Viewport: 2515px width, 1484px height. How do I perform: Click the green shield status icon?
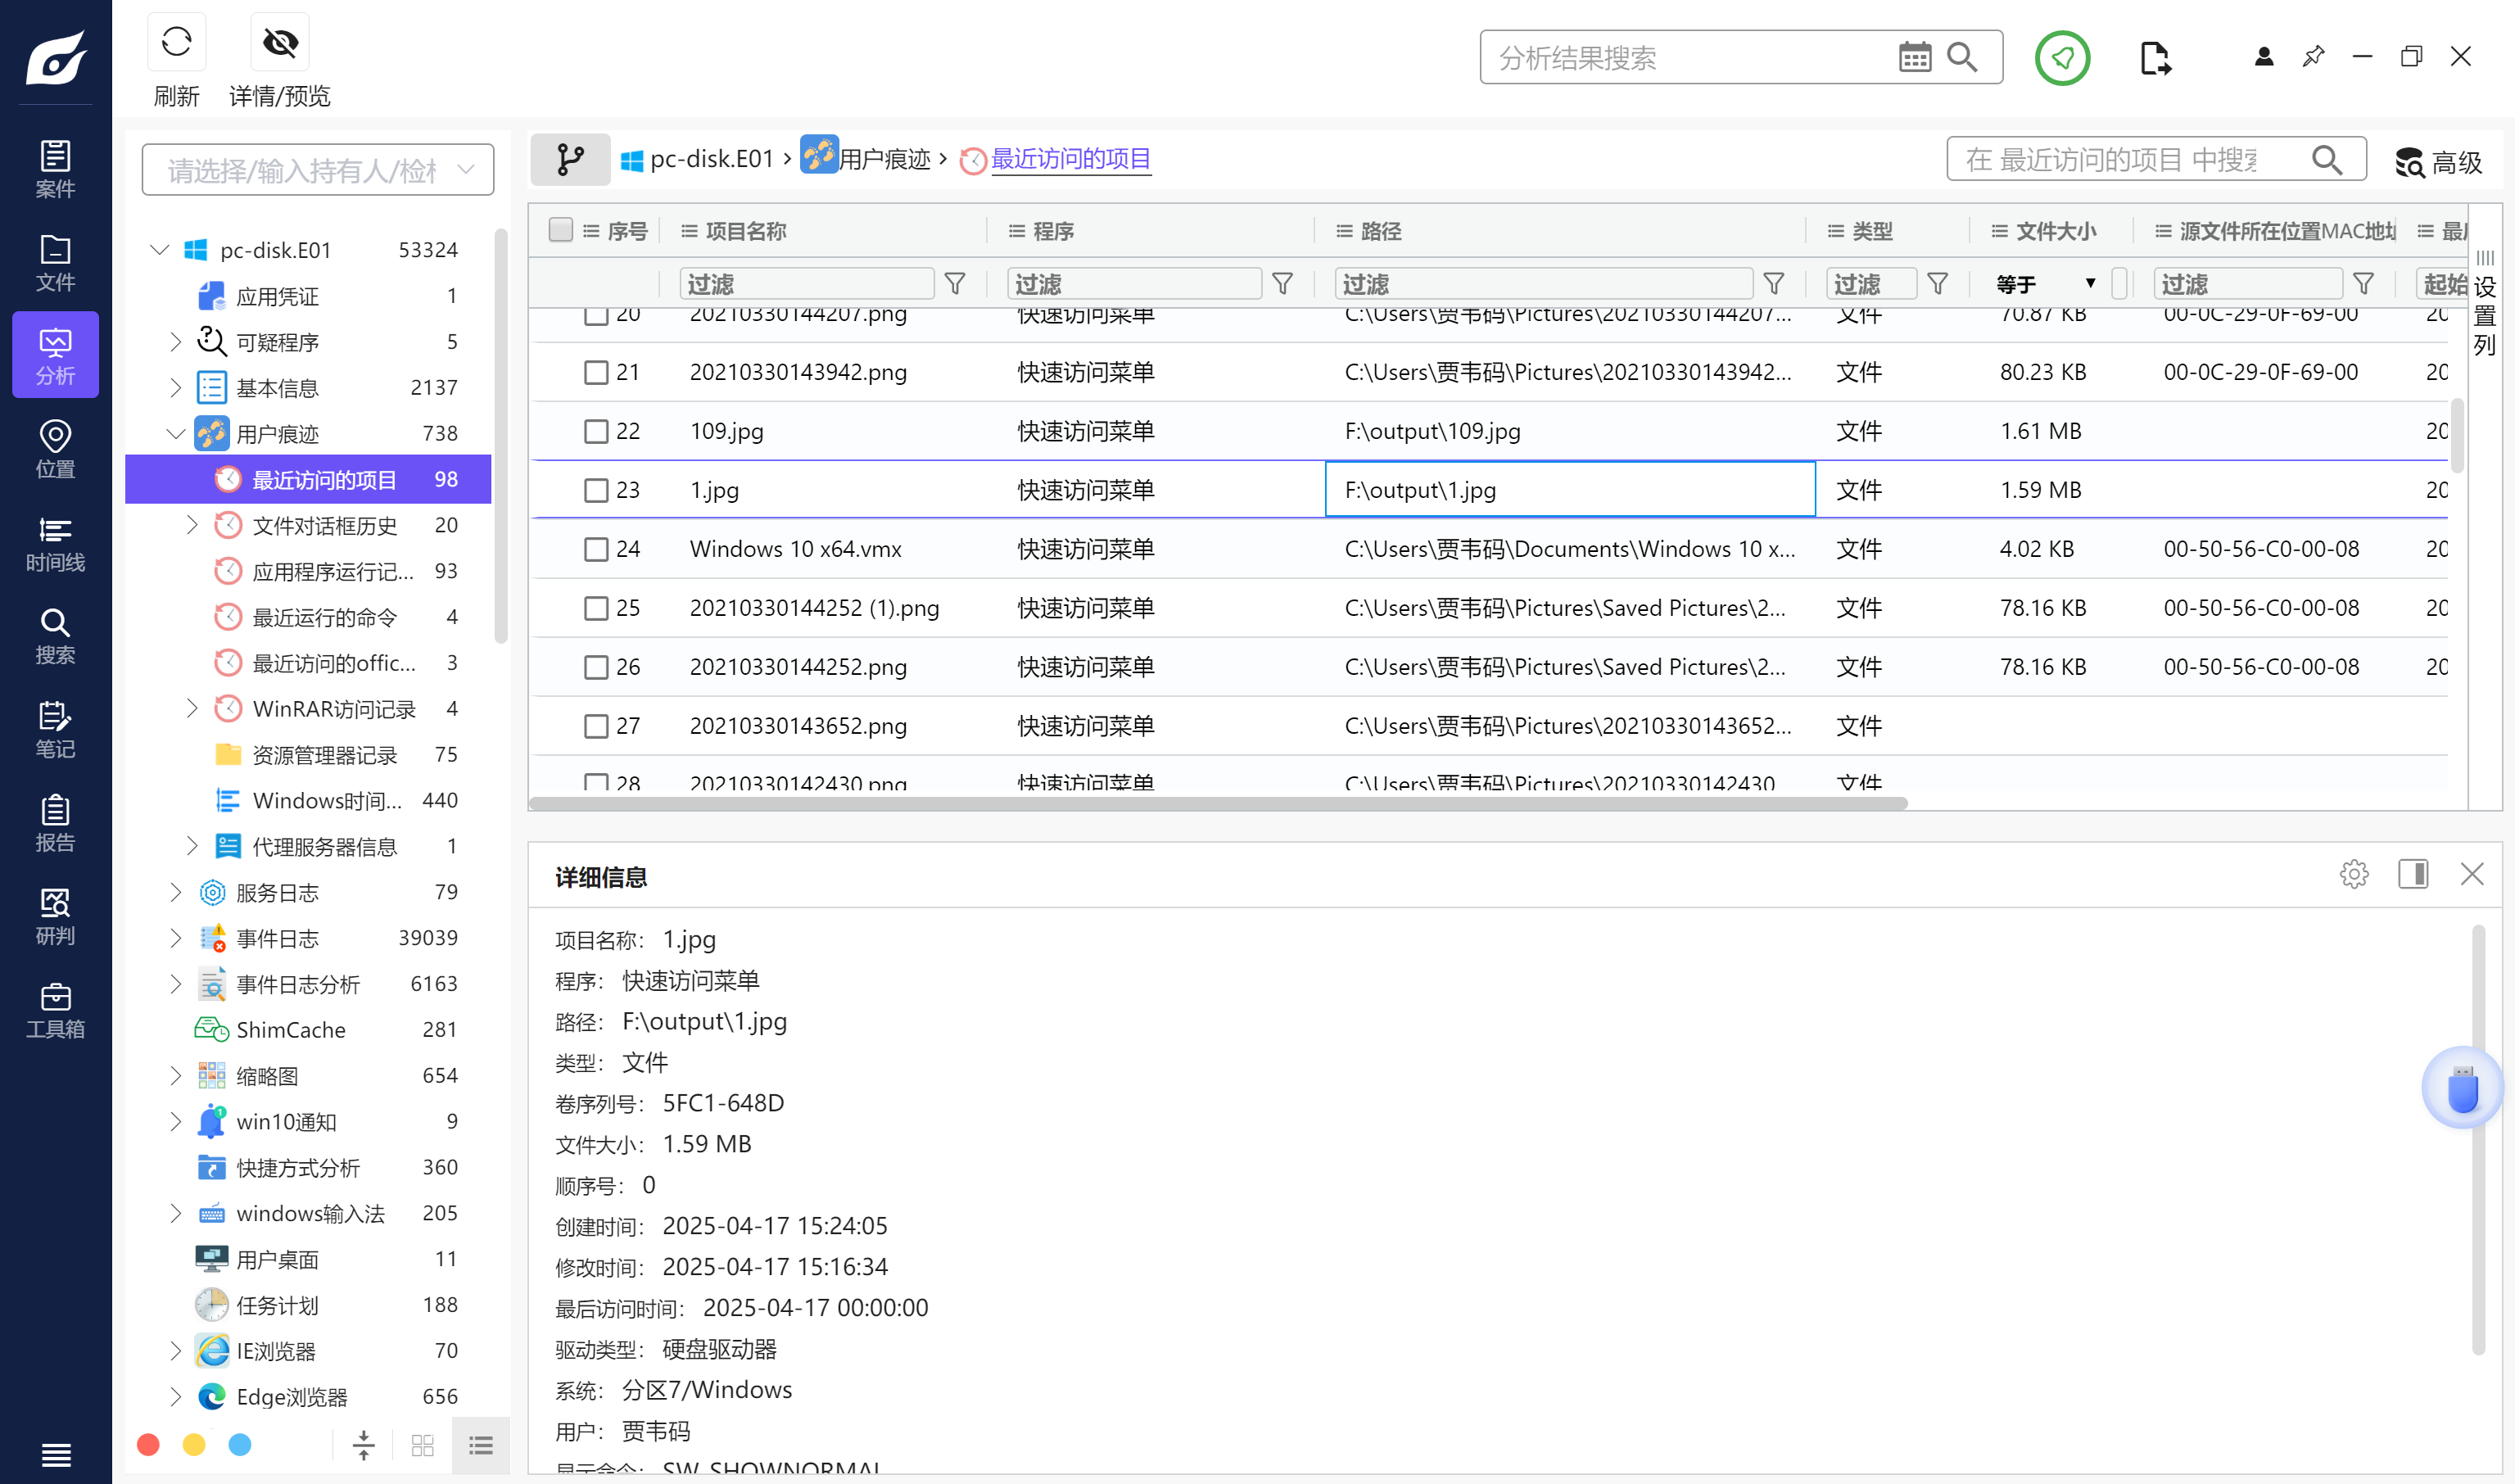point(2062,58)
